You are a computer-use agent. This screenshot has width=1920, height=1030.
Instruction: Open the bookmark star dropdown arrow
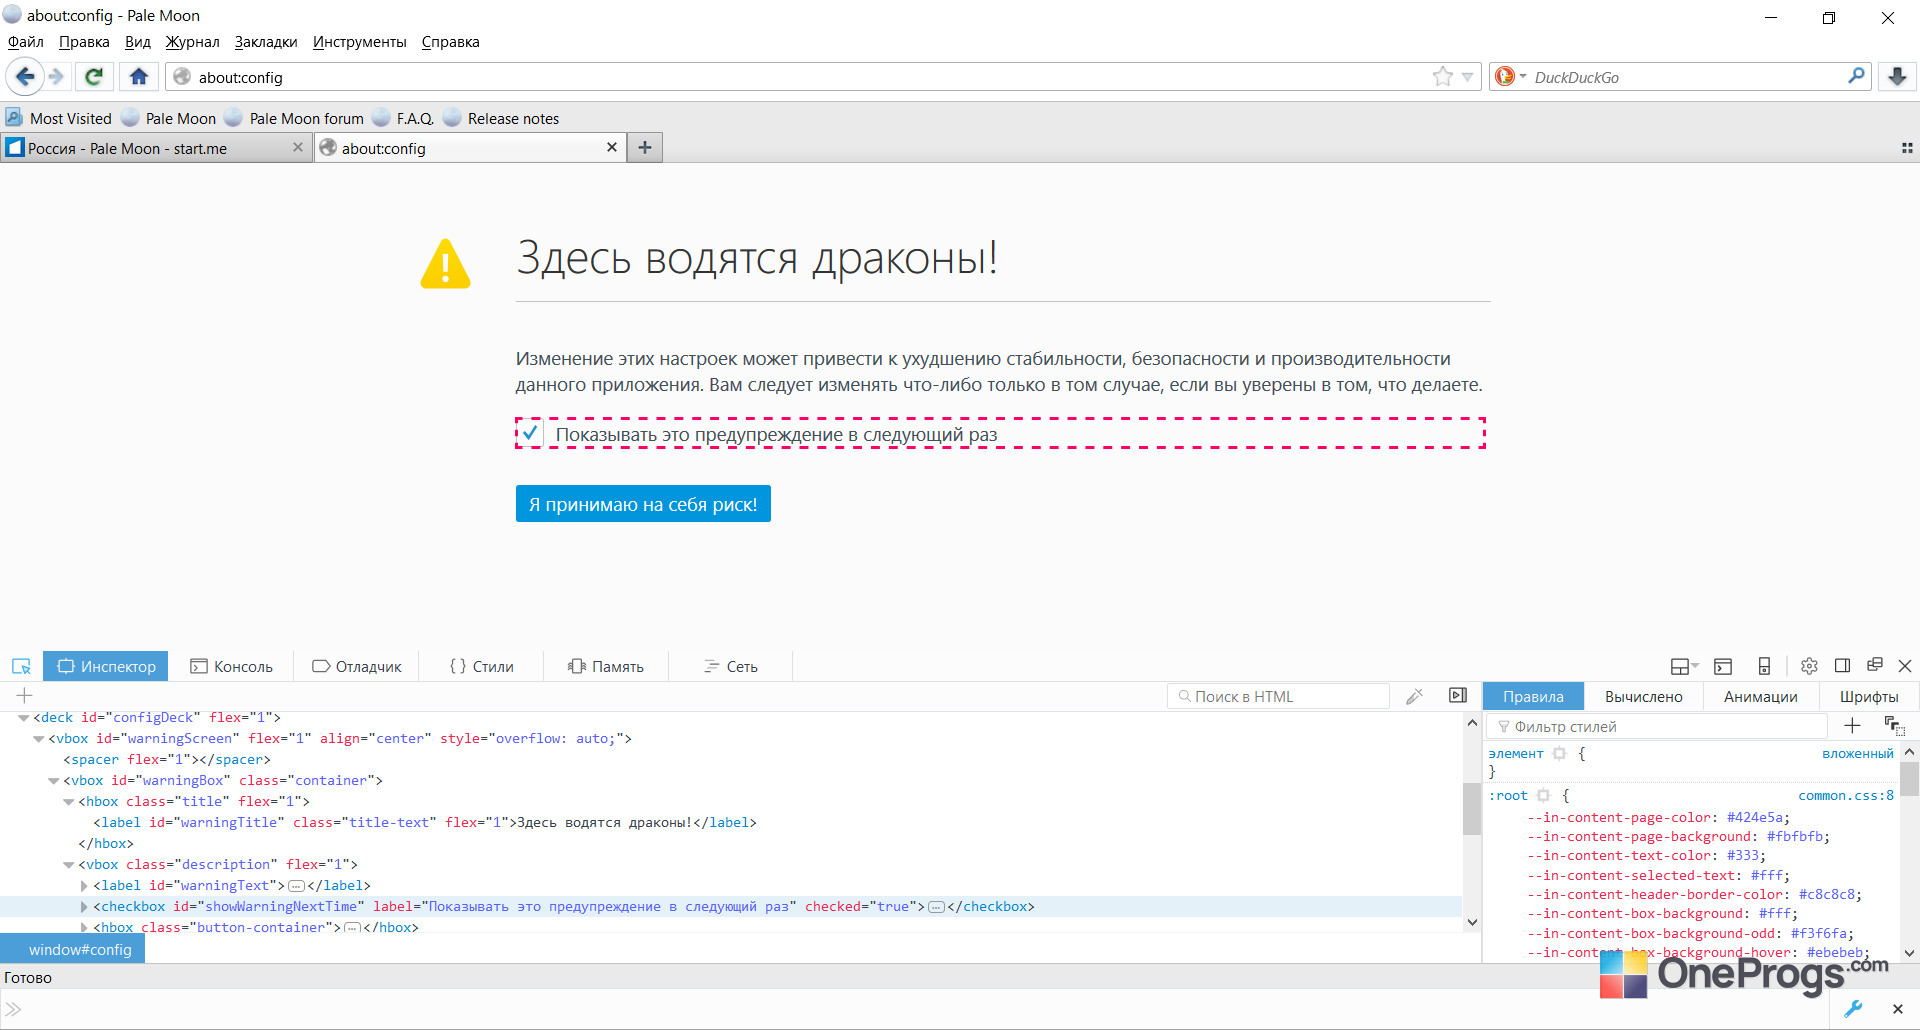1468,77
